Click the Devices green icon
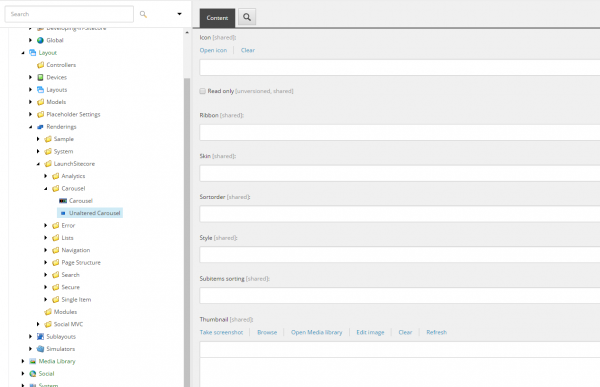Screen dimensions: 600x387 pyautogui.click(x=40, y=77)
